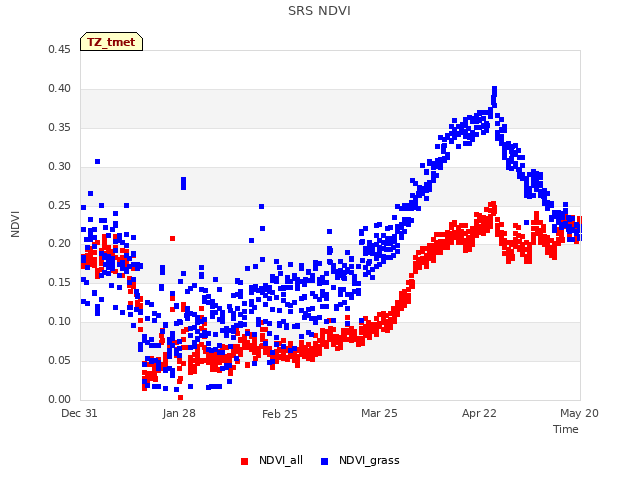Select the Jan 28 x-axis label
This screenshot has width=640, height=480.
[x=179, y=413]
